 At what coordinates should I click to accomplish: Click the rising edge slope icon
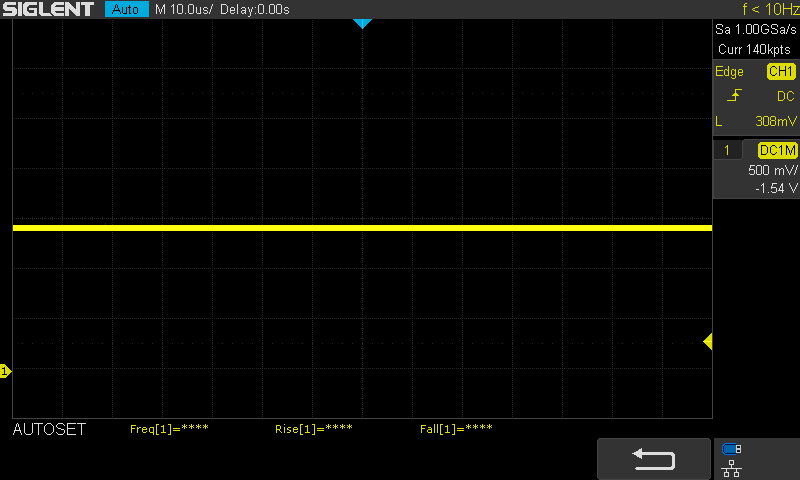pyautogui.click(x=734, y=95)
